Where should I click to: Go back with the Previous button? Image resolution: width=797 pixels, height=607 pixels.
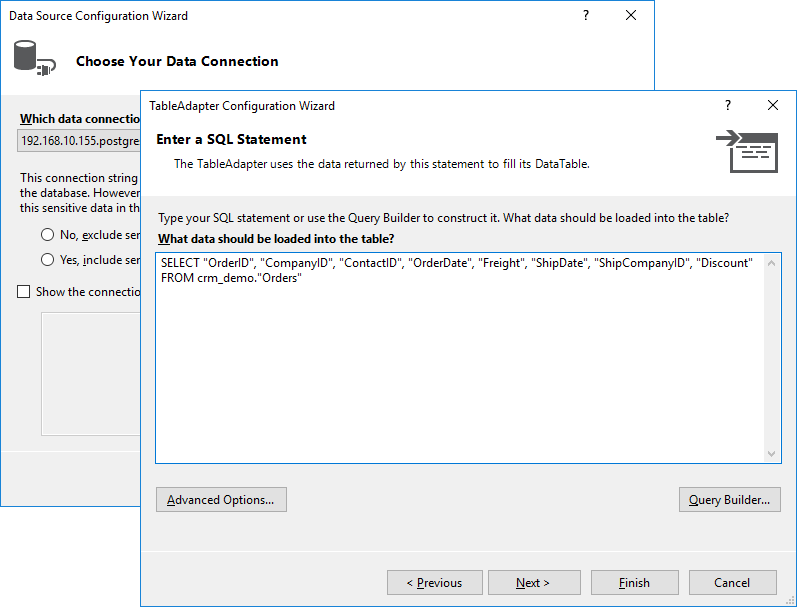coord(434,582)
